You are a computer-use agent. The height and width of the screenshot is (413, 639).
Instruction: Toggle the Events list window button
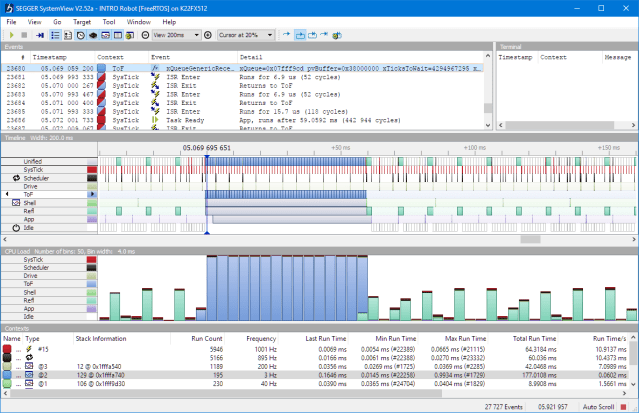pos(53,34)
